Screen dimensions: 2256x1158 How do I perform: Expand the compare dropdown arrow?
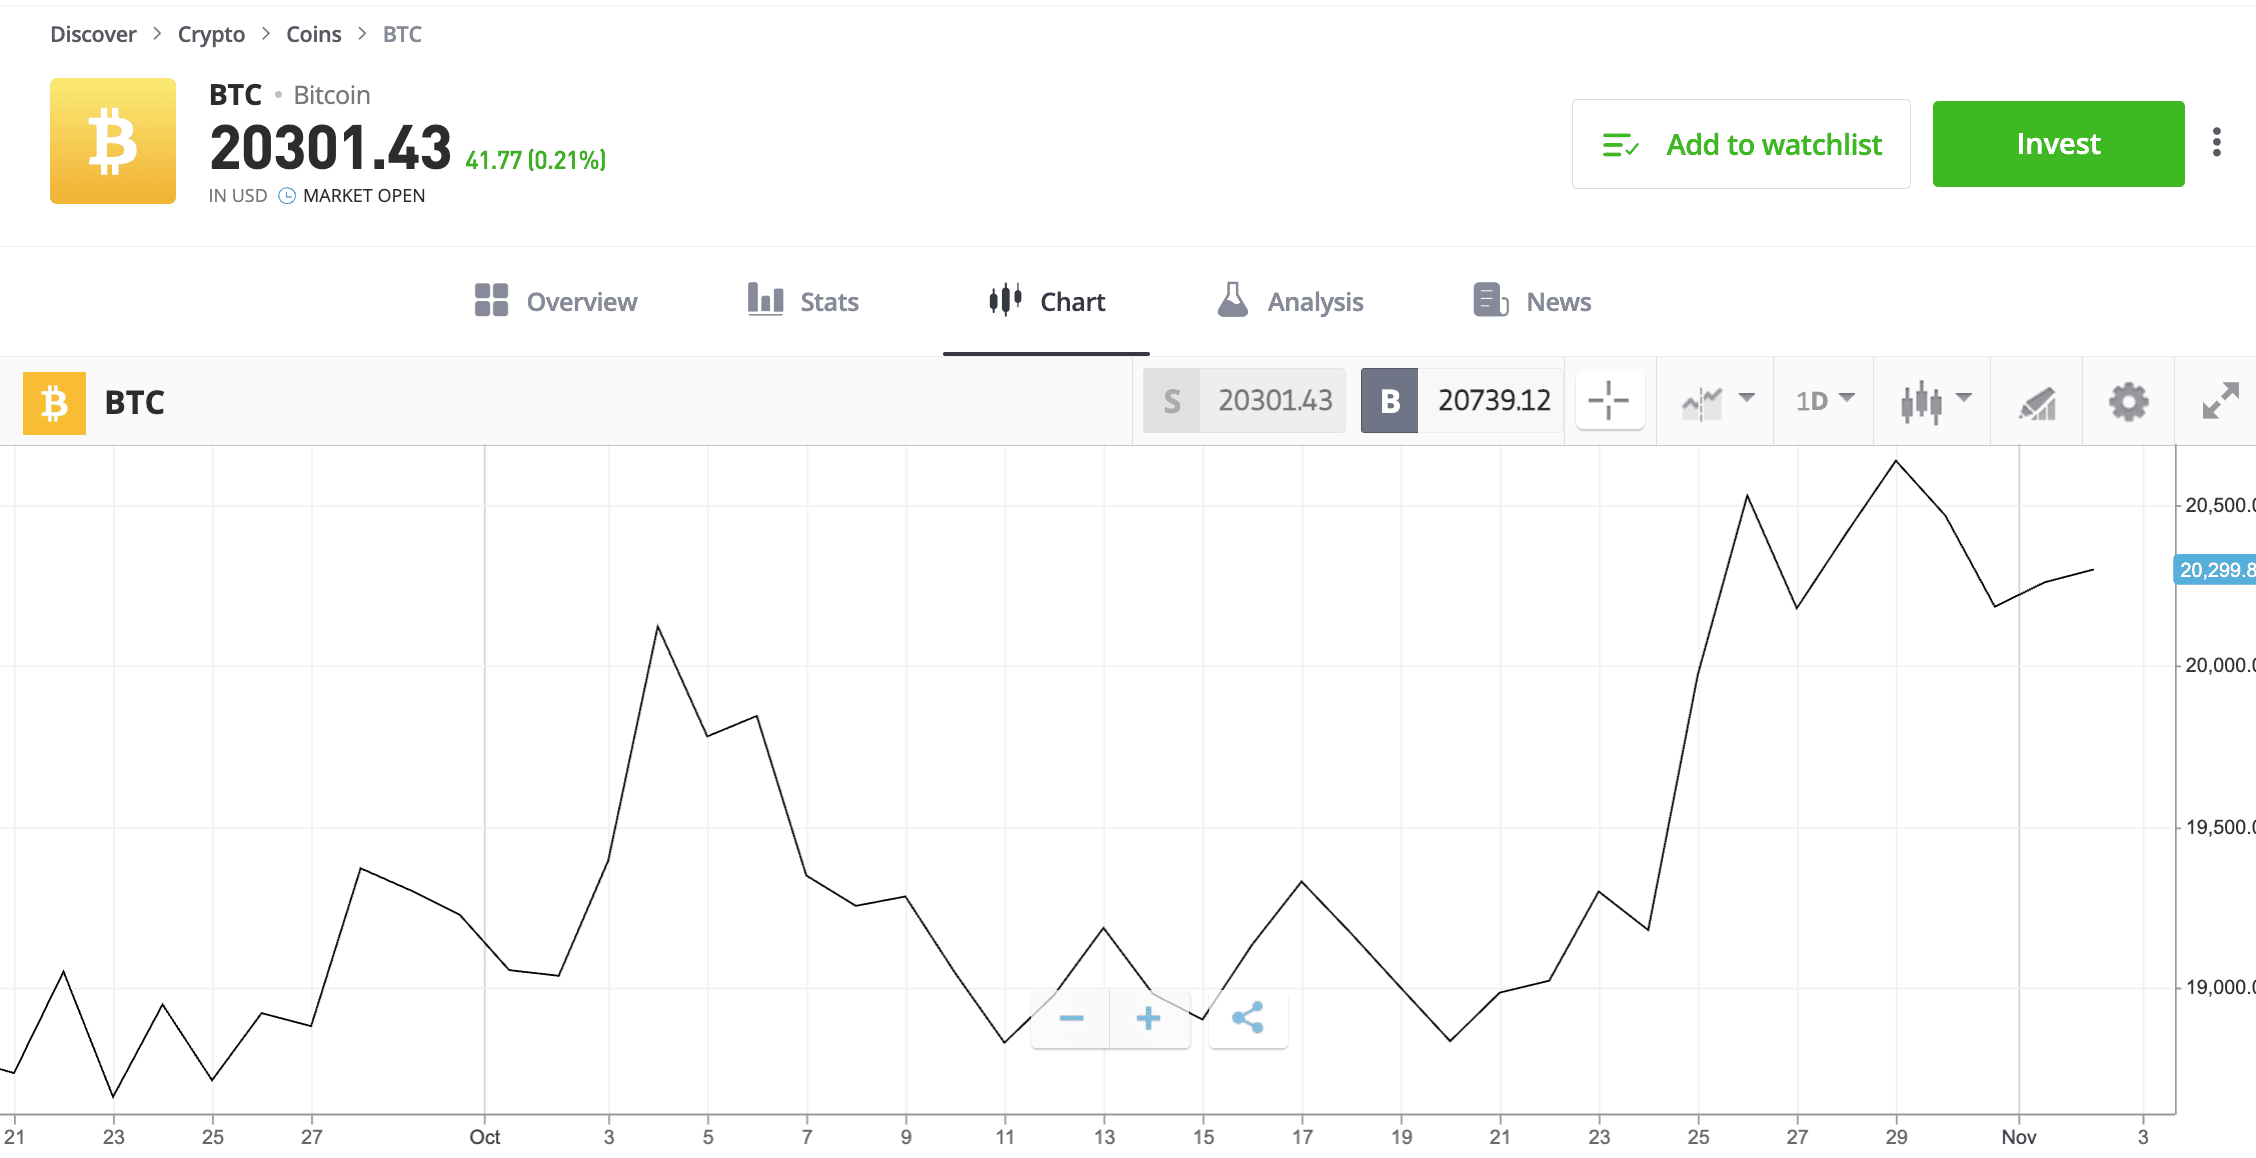click(1747, 398)
